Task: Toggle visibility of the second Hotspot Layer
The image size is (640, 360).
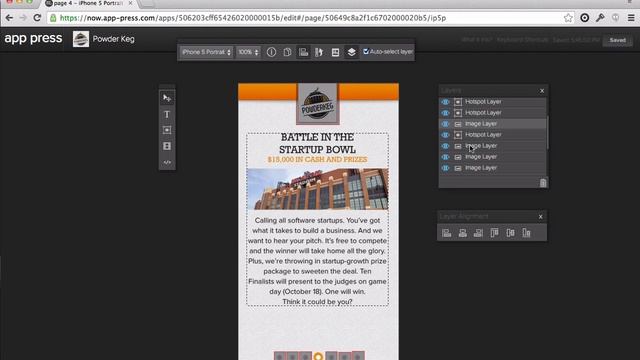Action: (x=445, y=113)
